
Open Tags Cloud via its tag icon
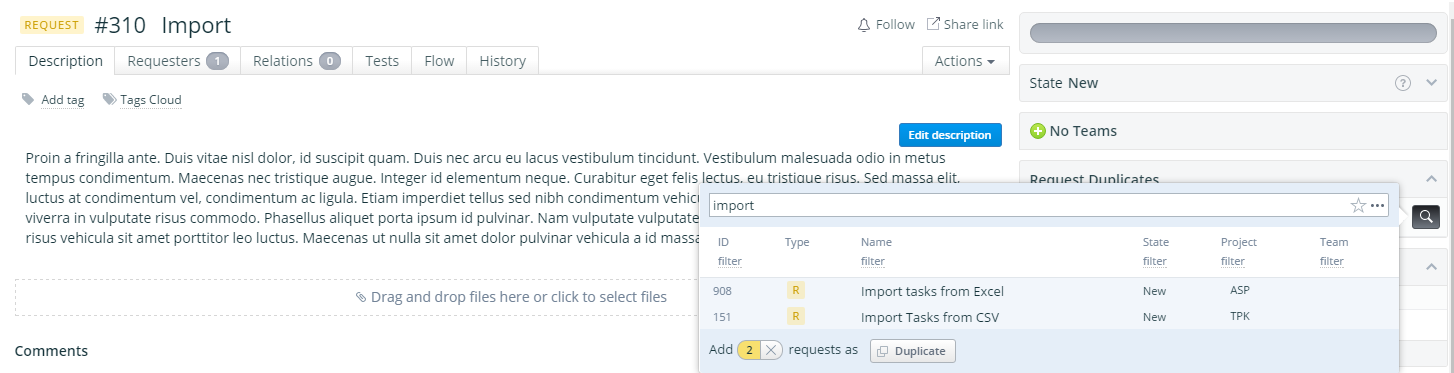coord(108,99)
